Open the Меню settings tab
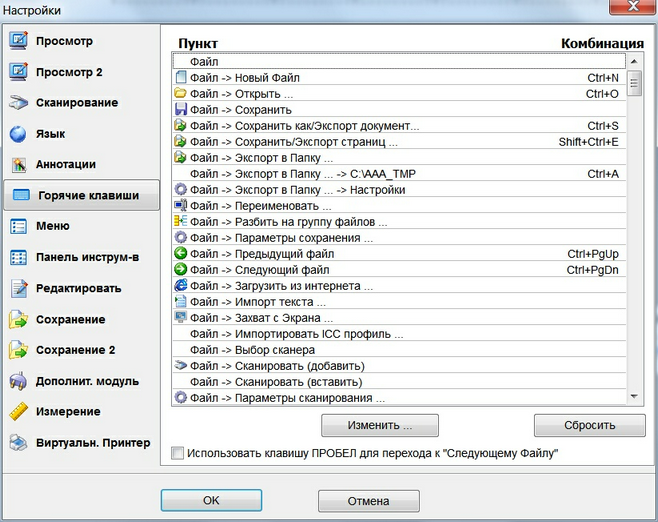This screenshot has width=658, height=522. [81, 226]
